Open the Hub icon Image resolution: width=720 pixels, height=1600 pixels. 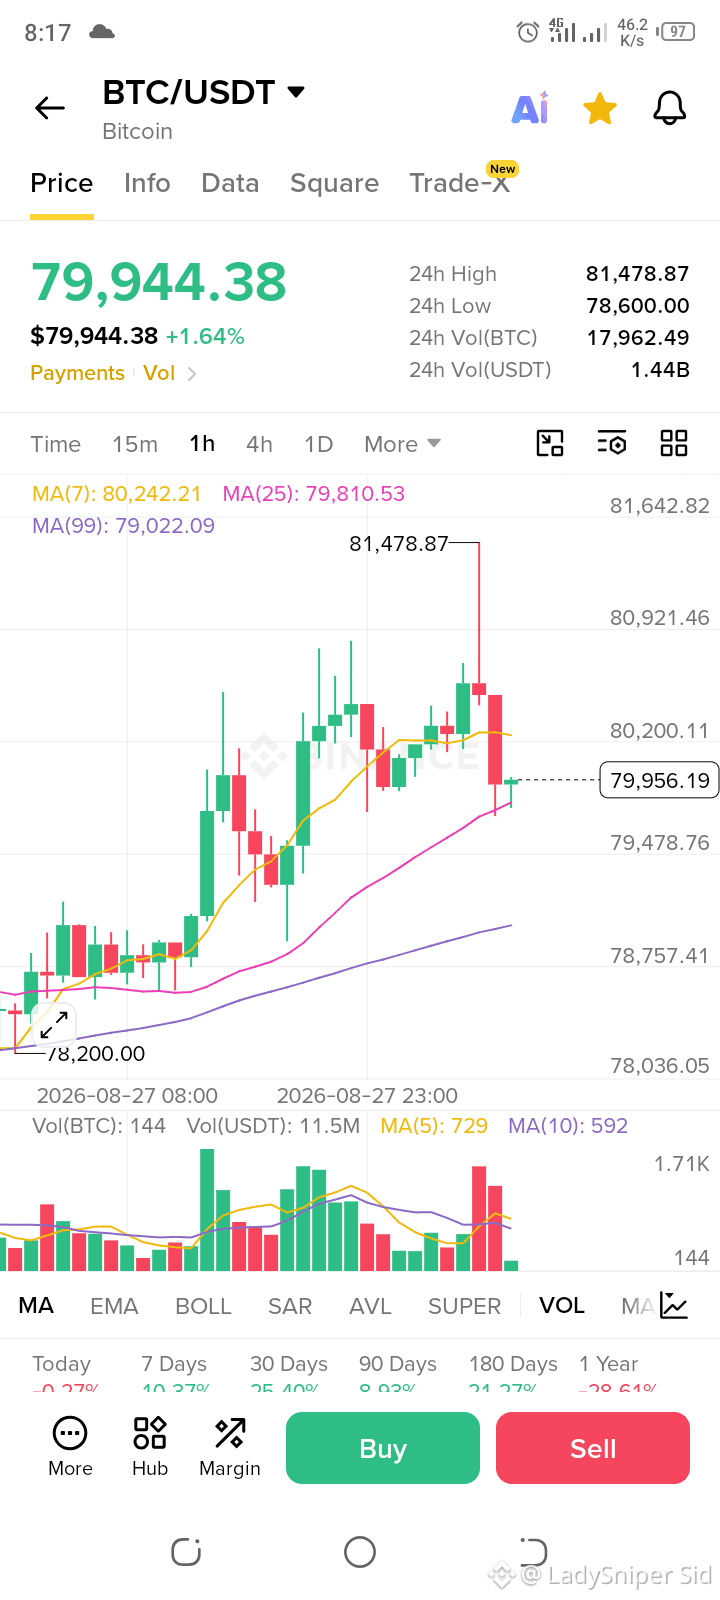click(150, 1447)
